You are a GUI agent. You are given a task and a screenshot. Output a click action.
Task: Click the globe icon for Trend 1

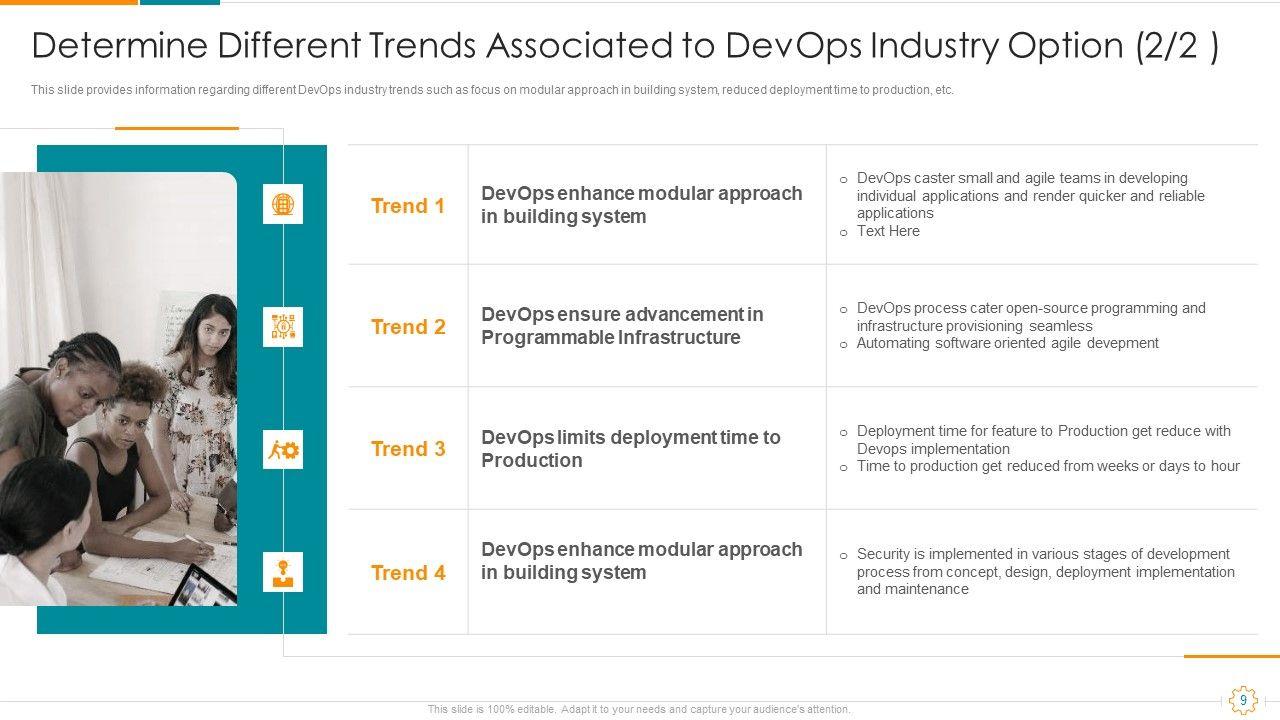(x=283, y=204)
